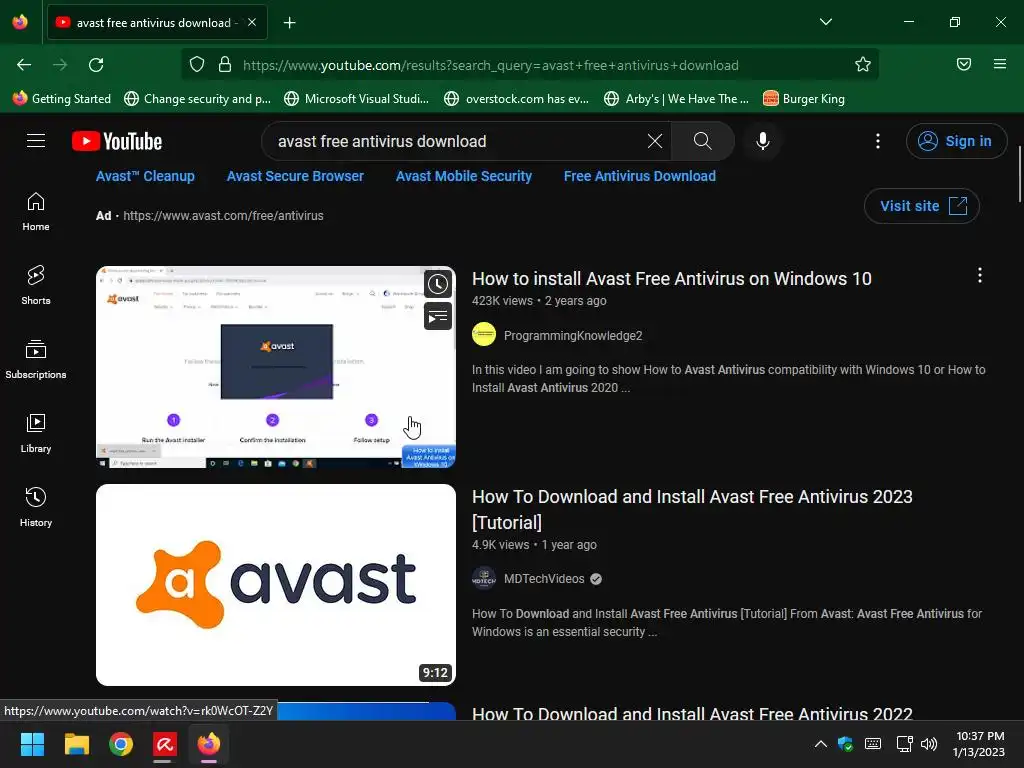Add first video to Watch later

point(438,284)
